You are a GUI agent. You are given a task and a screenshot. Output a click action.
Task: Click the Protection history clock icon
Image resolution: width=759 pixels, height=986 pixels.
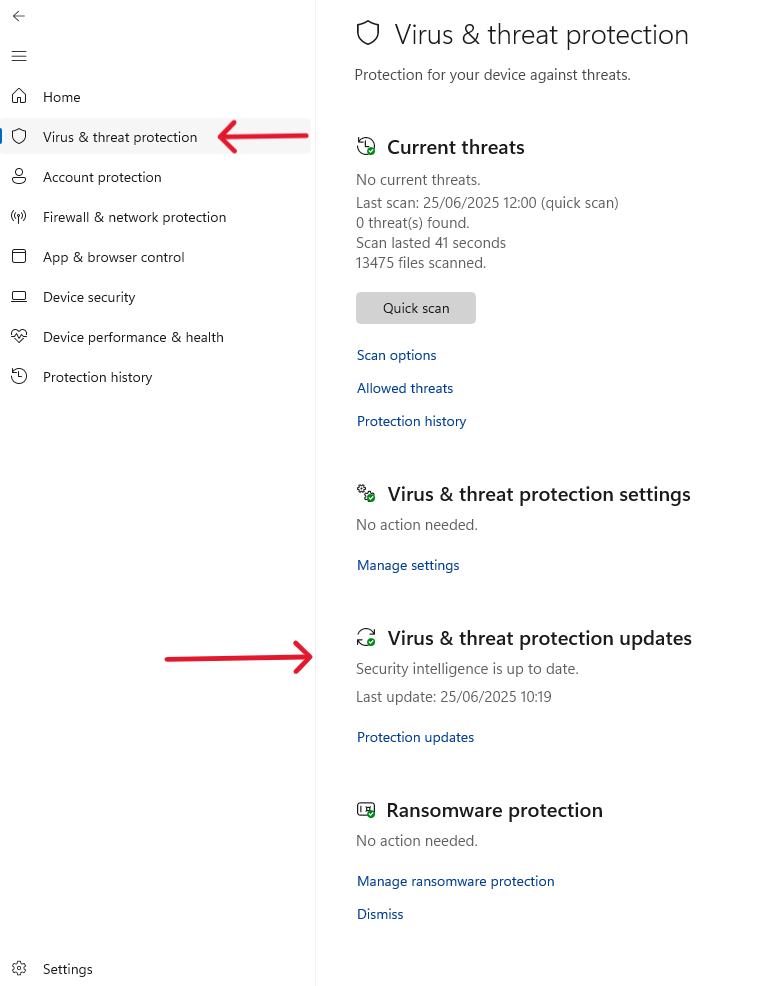tap(19, 377)
